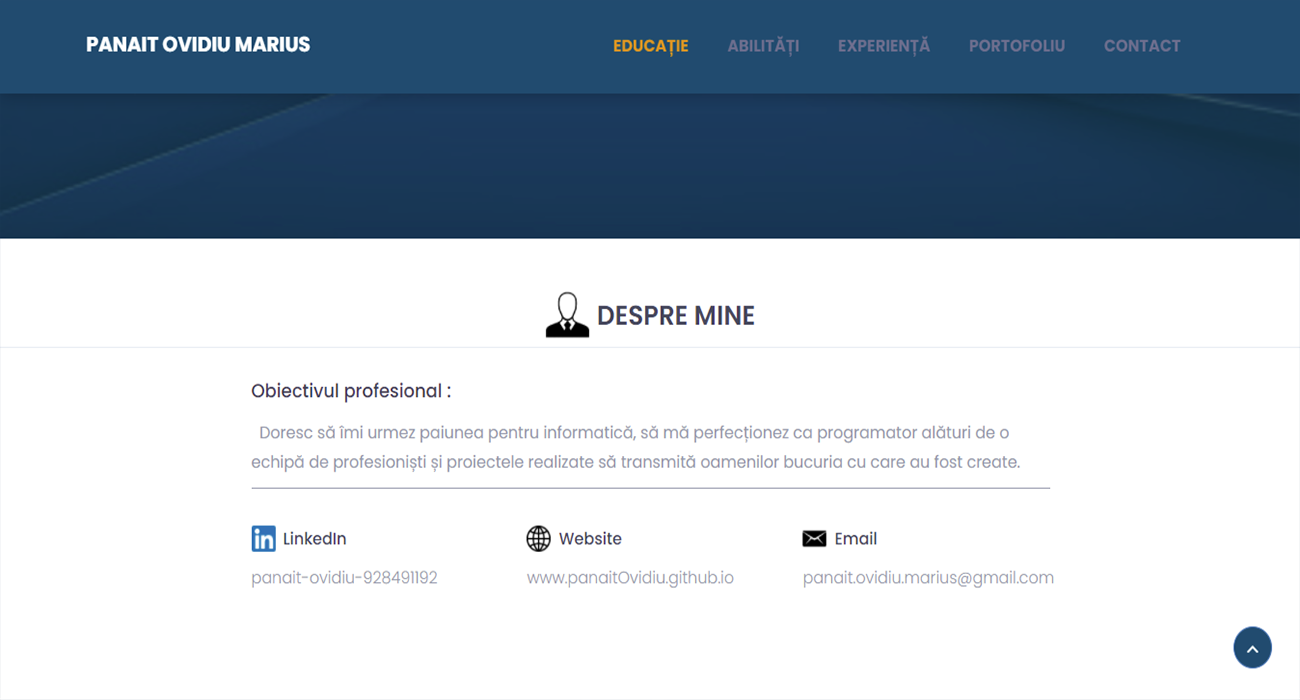Click the 'Obiectivul profesional :' label
Viewport: 1300px width, 700px height.
tap(351, 391)
